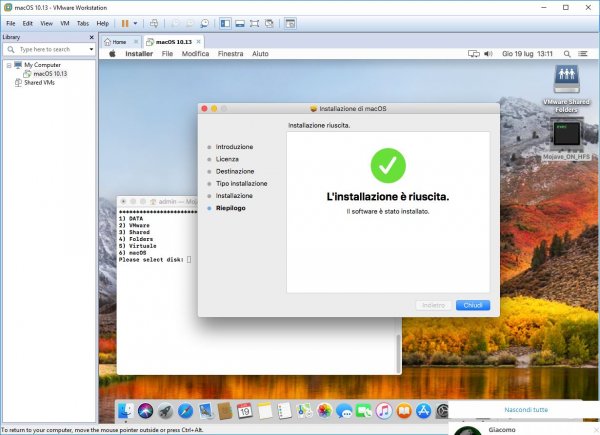Click the orange Pause VM toolbar icon
The height and width of the screenshot is (435, 600).
125,23
